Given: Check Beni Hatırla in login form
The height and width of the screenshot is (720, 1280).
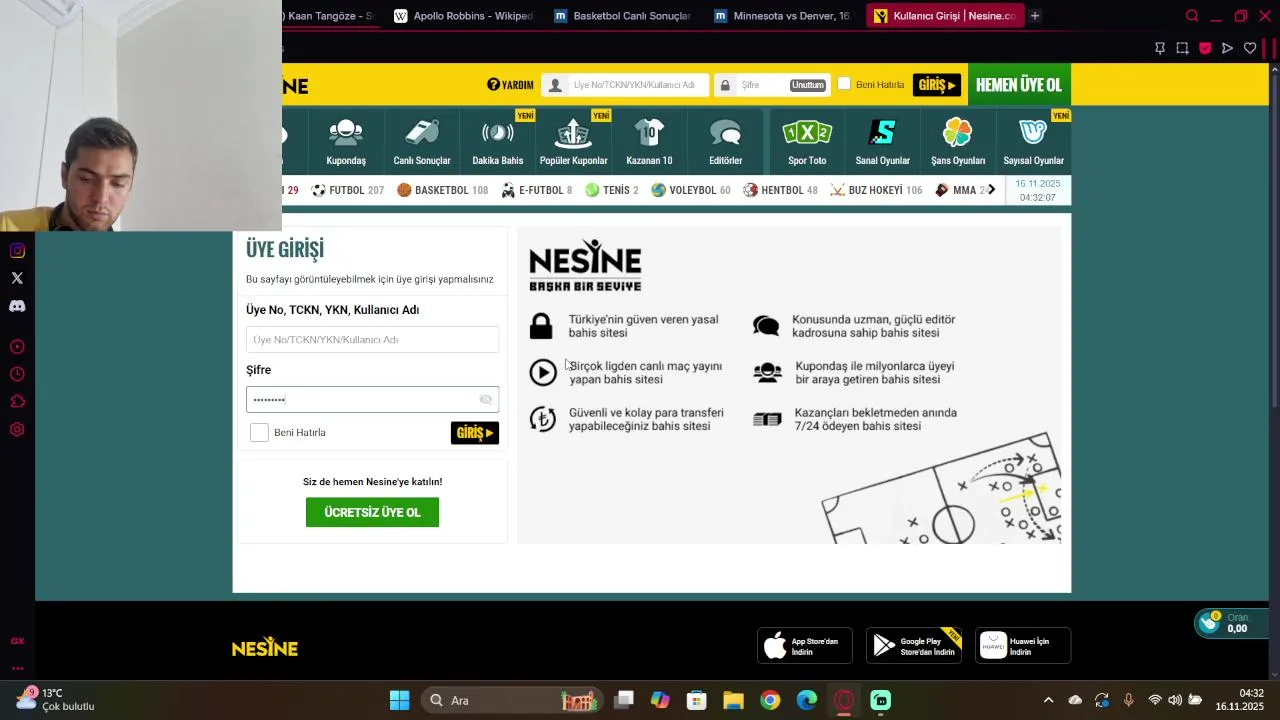Looking at the screenshot, I should 259,432.
